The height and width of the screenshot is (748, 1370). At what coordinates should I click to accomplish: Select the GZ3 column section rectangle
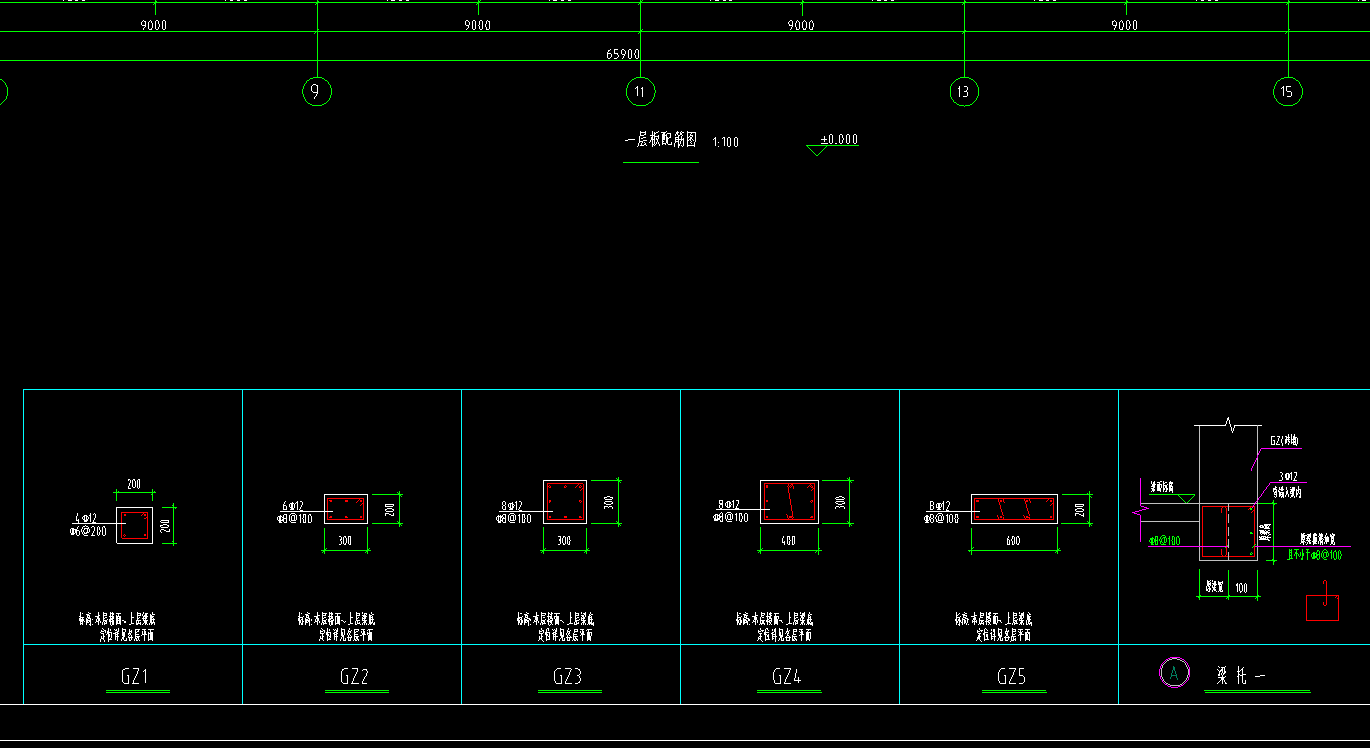point(565,502)
